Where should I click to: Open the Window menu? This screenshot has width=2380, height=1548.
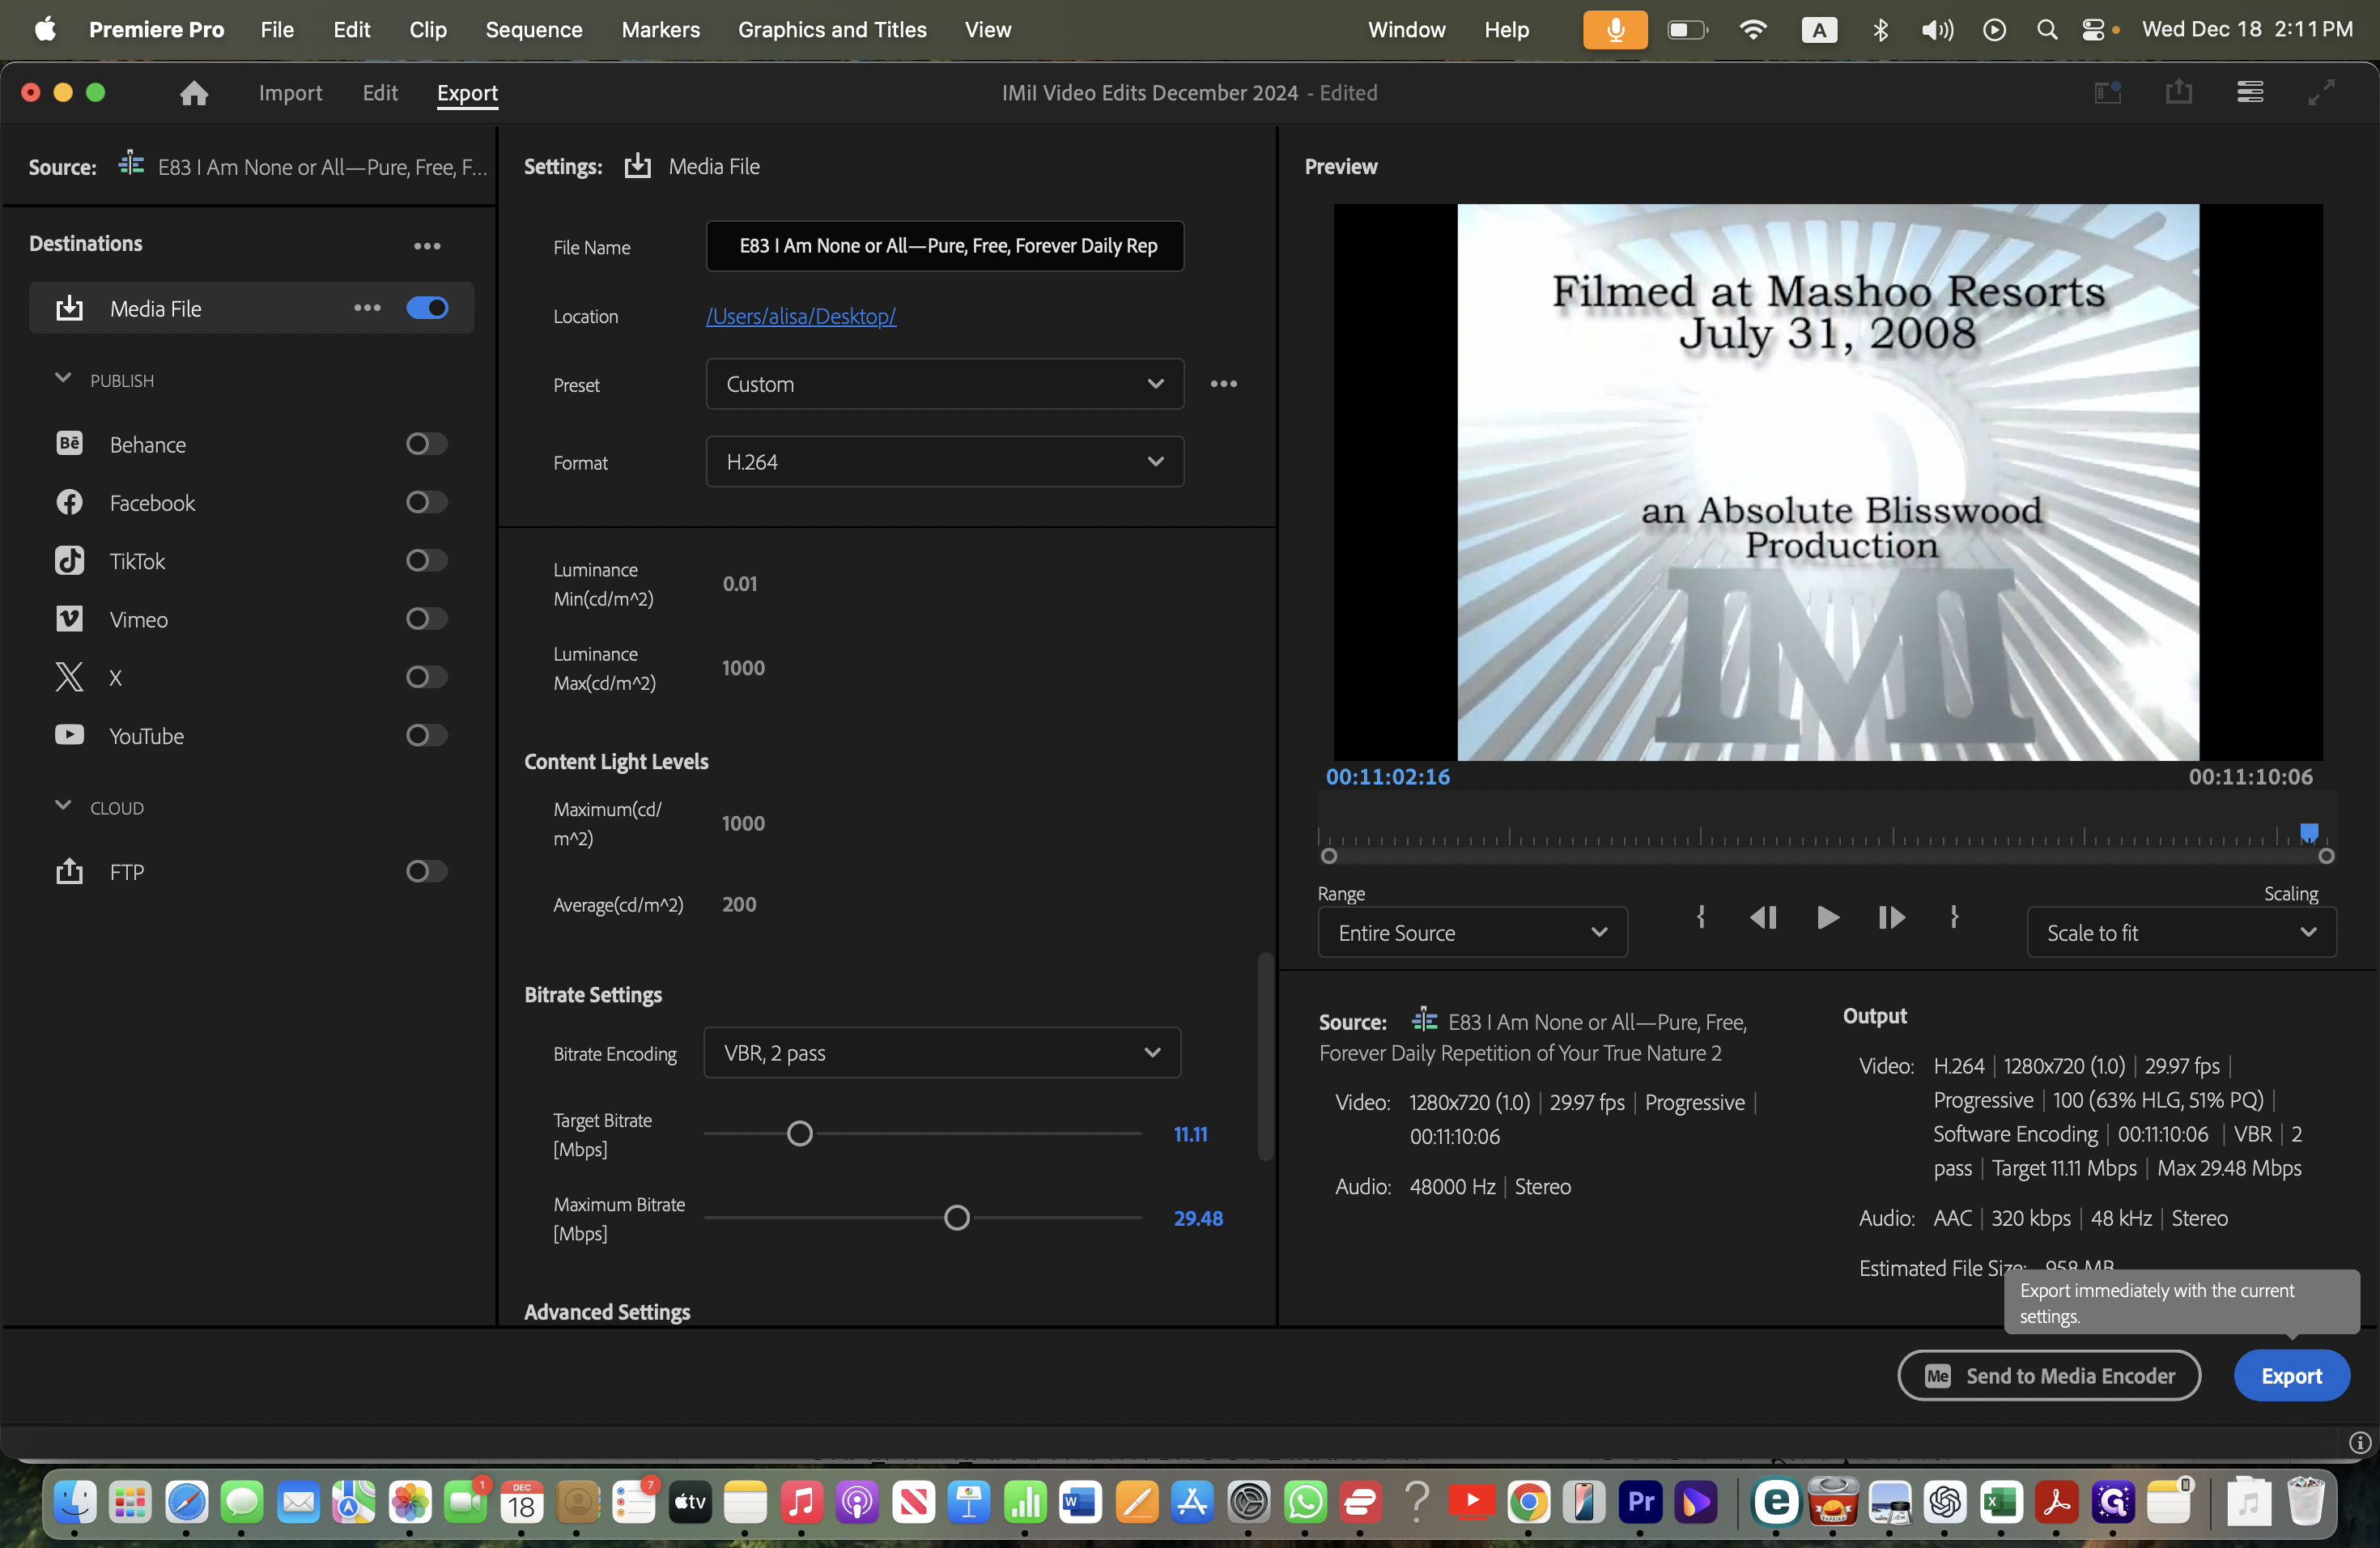tap(1406, 30)
